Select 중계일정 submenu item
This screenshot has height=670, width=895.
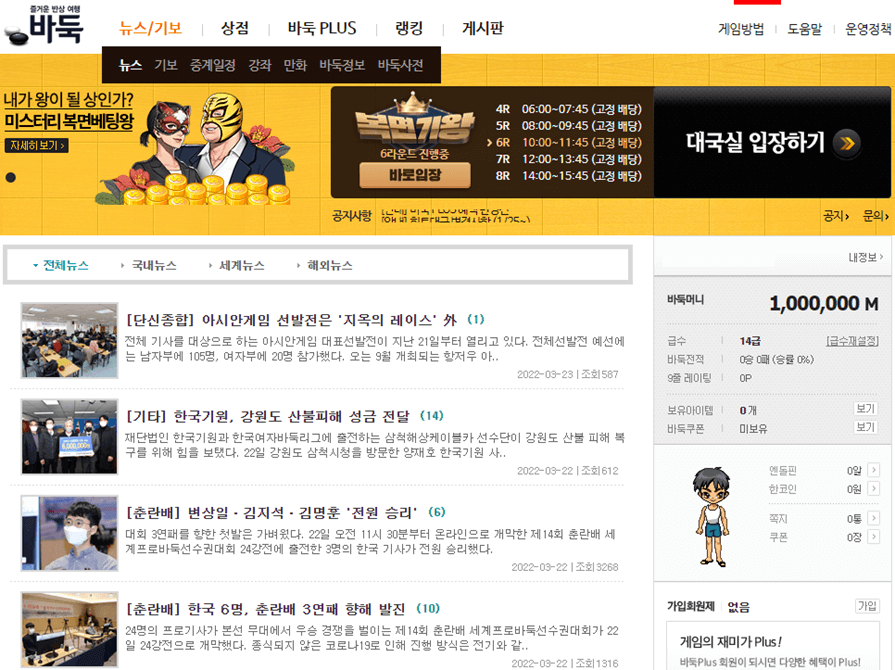(212, 65)
